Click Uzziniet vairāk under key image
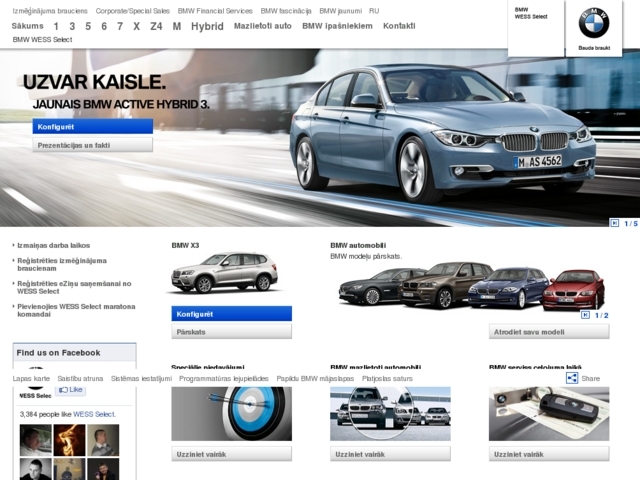The image size is (640, 480). [x=549, y=454]
